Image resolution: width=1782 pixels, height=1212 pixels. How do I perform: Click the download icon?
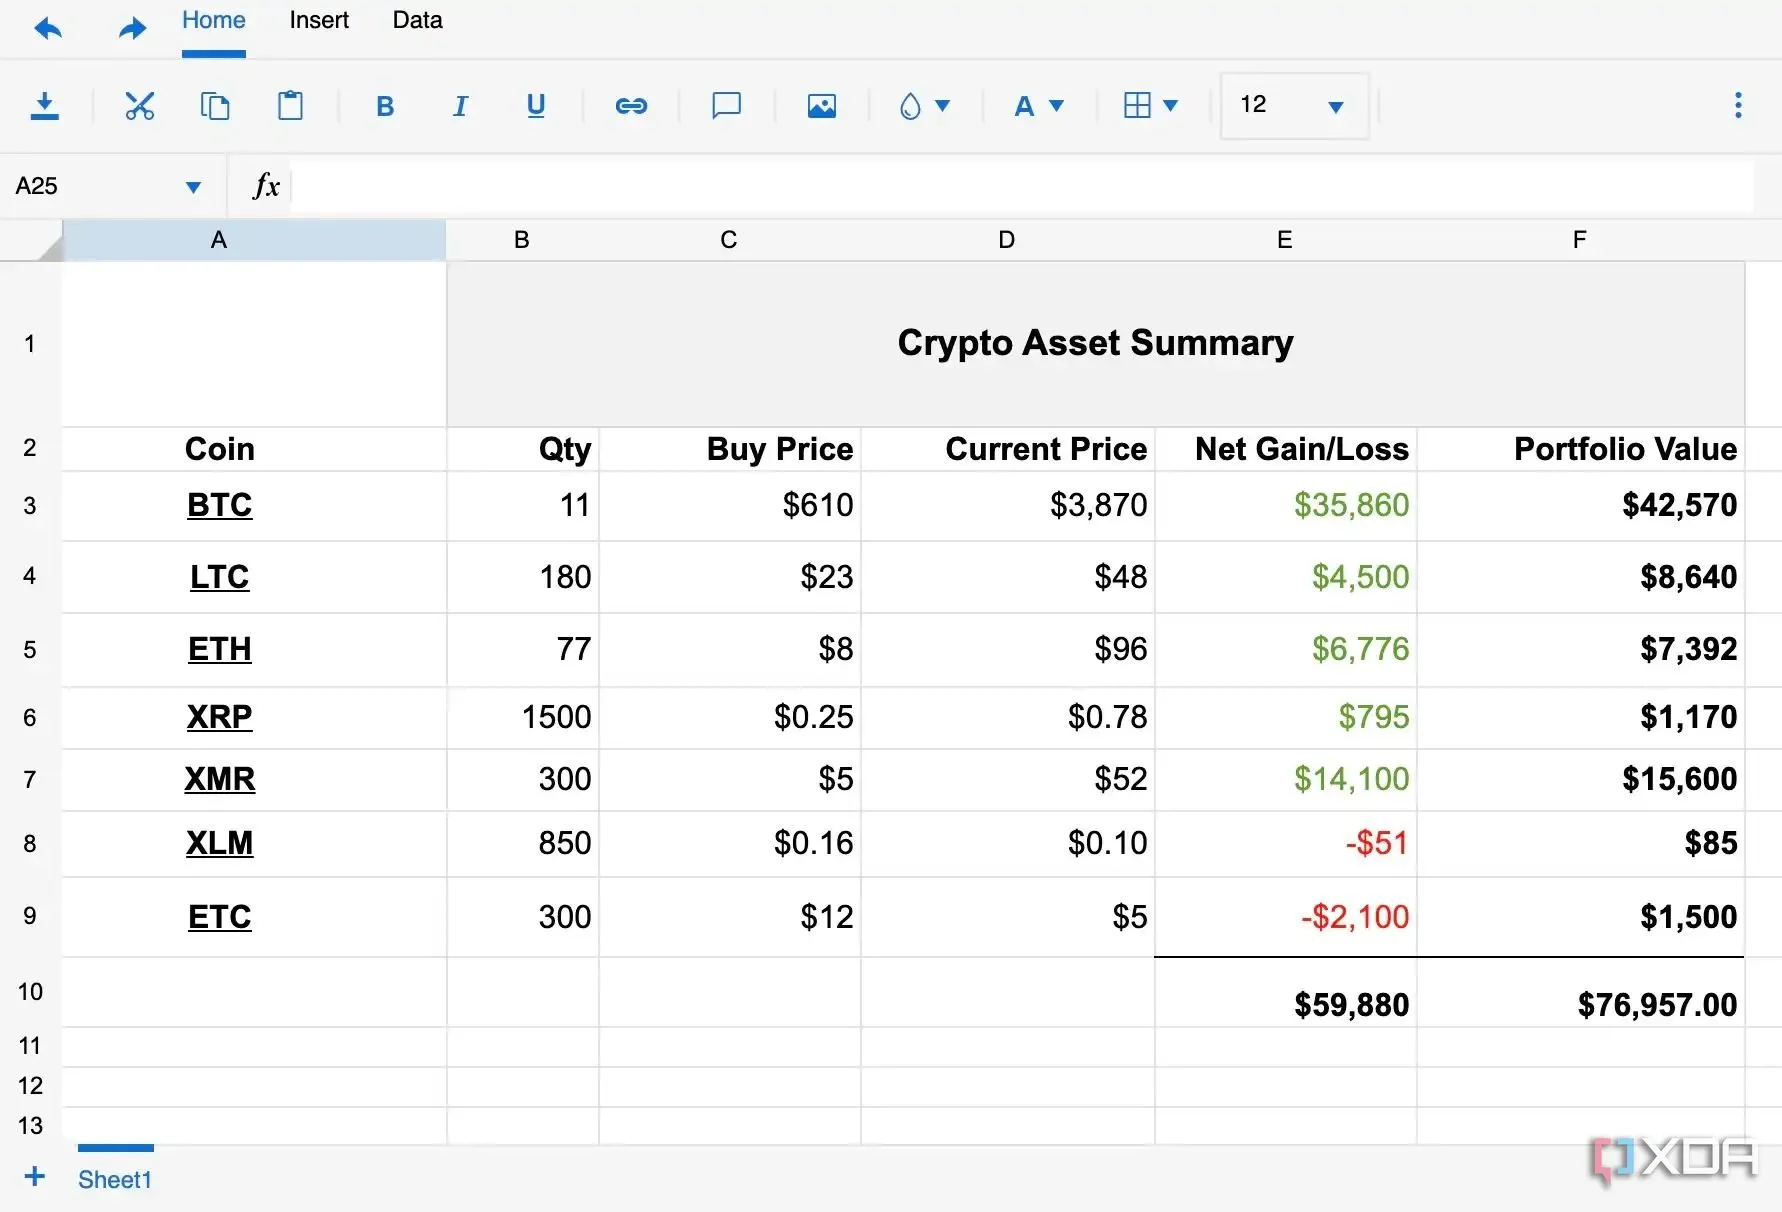click(44, 105)
